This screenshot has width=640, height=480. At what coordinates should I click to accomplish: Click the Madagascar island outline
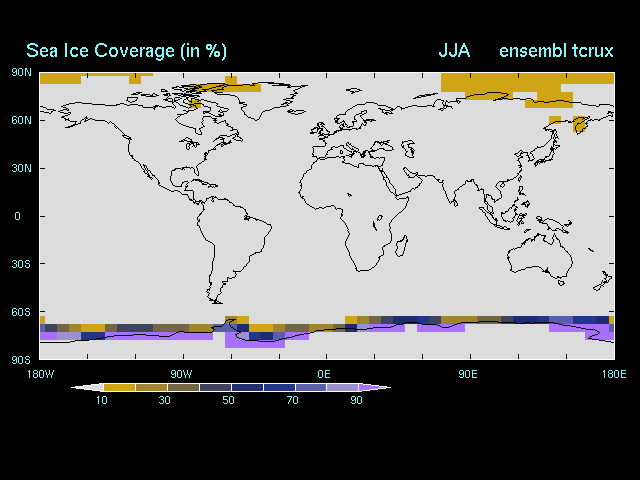pos(402,246)
